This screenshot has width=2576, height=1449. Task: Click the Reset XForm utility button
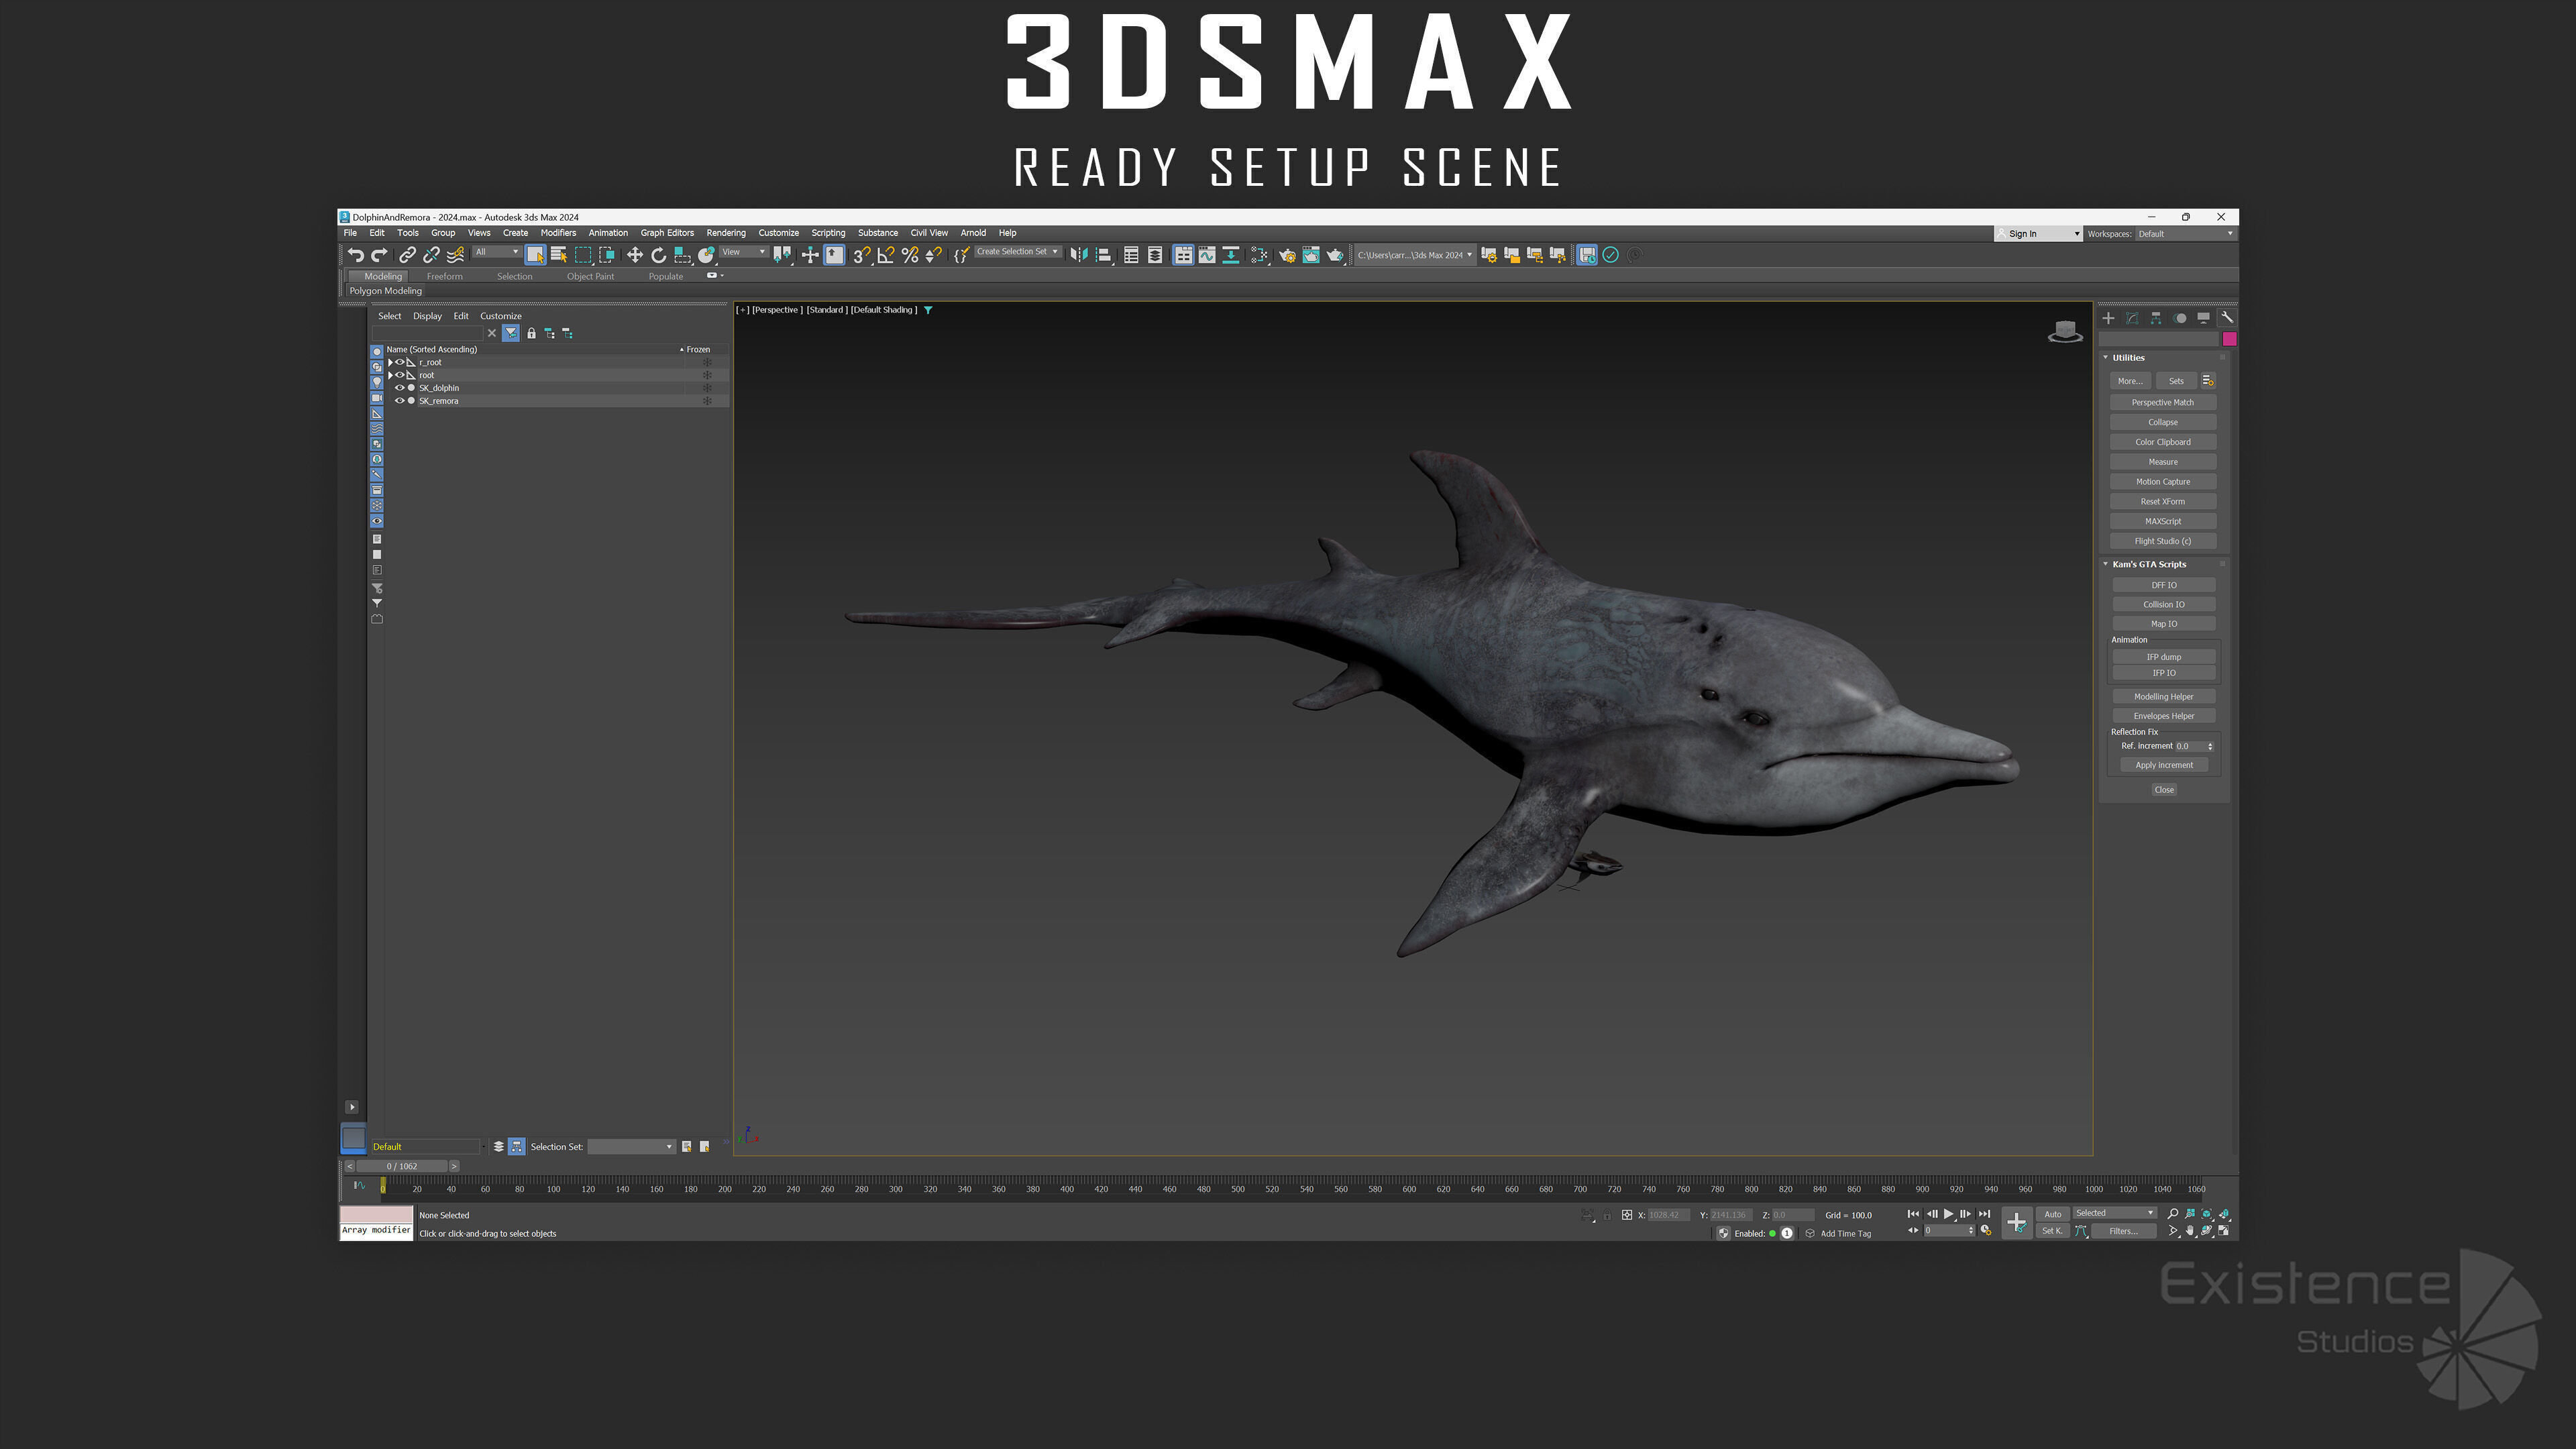(x=2162, y=502)
